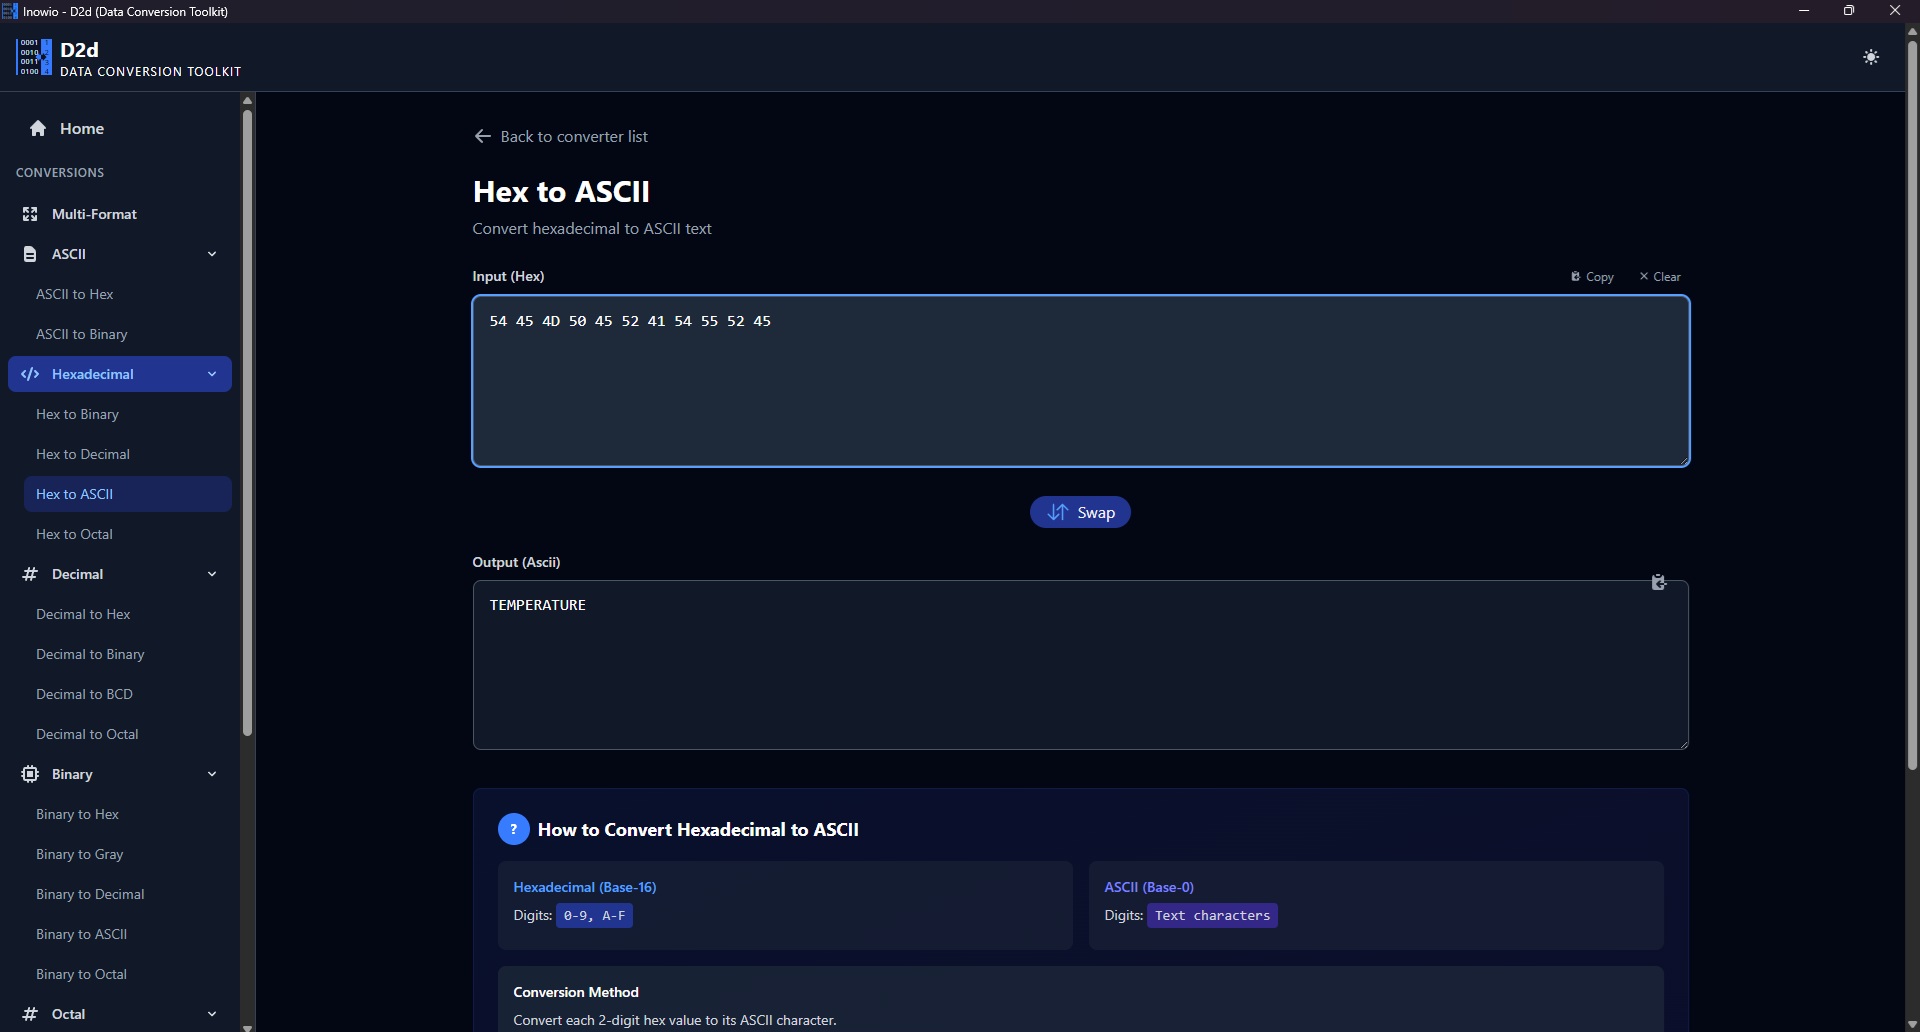This screenshot has width=1920, height=1032.
Task: Click the 'Conversion Method' heading
Action: pos(576,992)
